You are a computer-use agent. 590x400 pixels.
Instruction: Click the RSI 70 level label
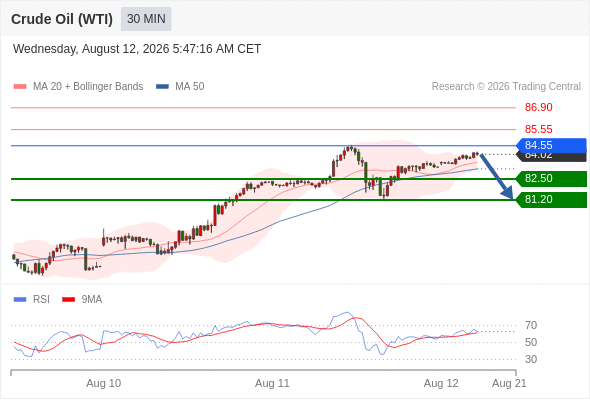click(x=531, y=325)
